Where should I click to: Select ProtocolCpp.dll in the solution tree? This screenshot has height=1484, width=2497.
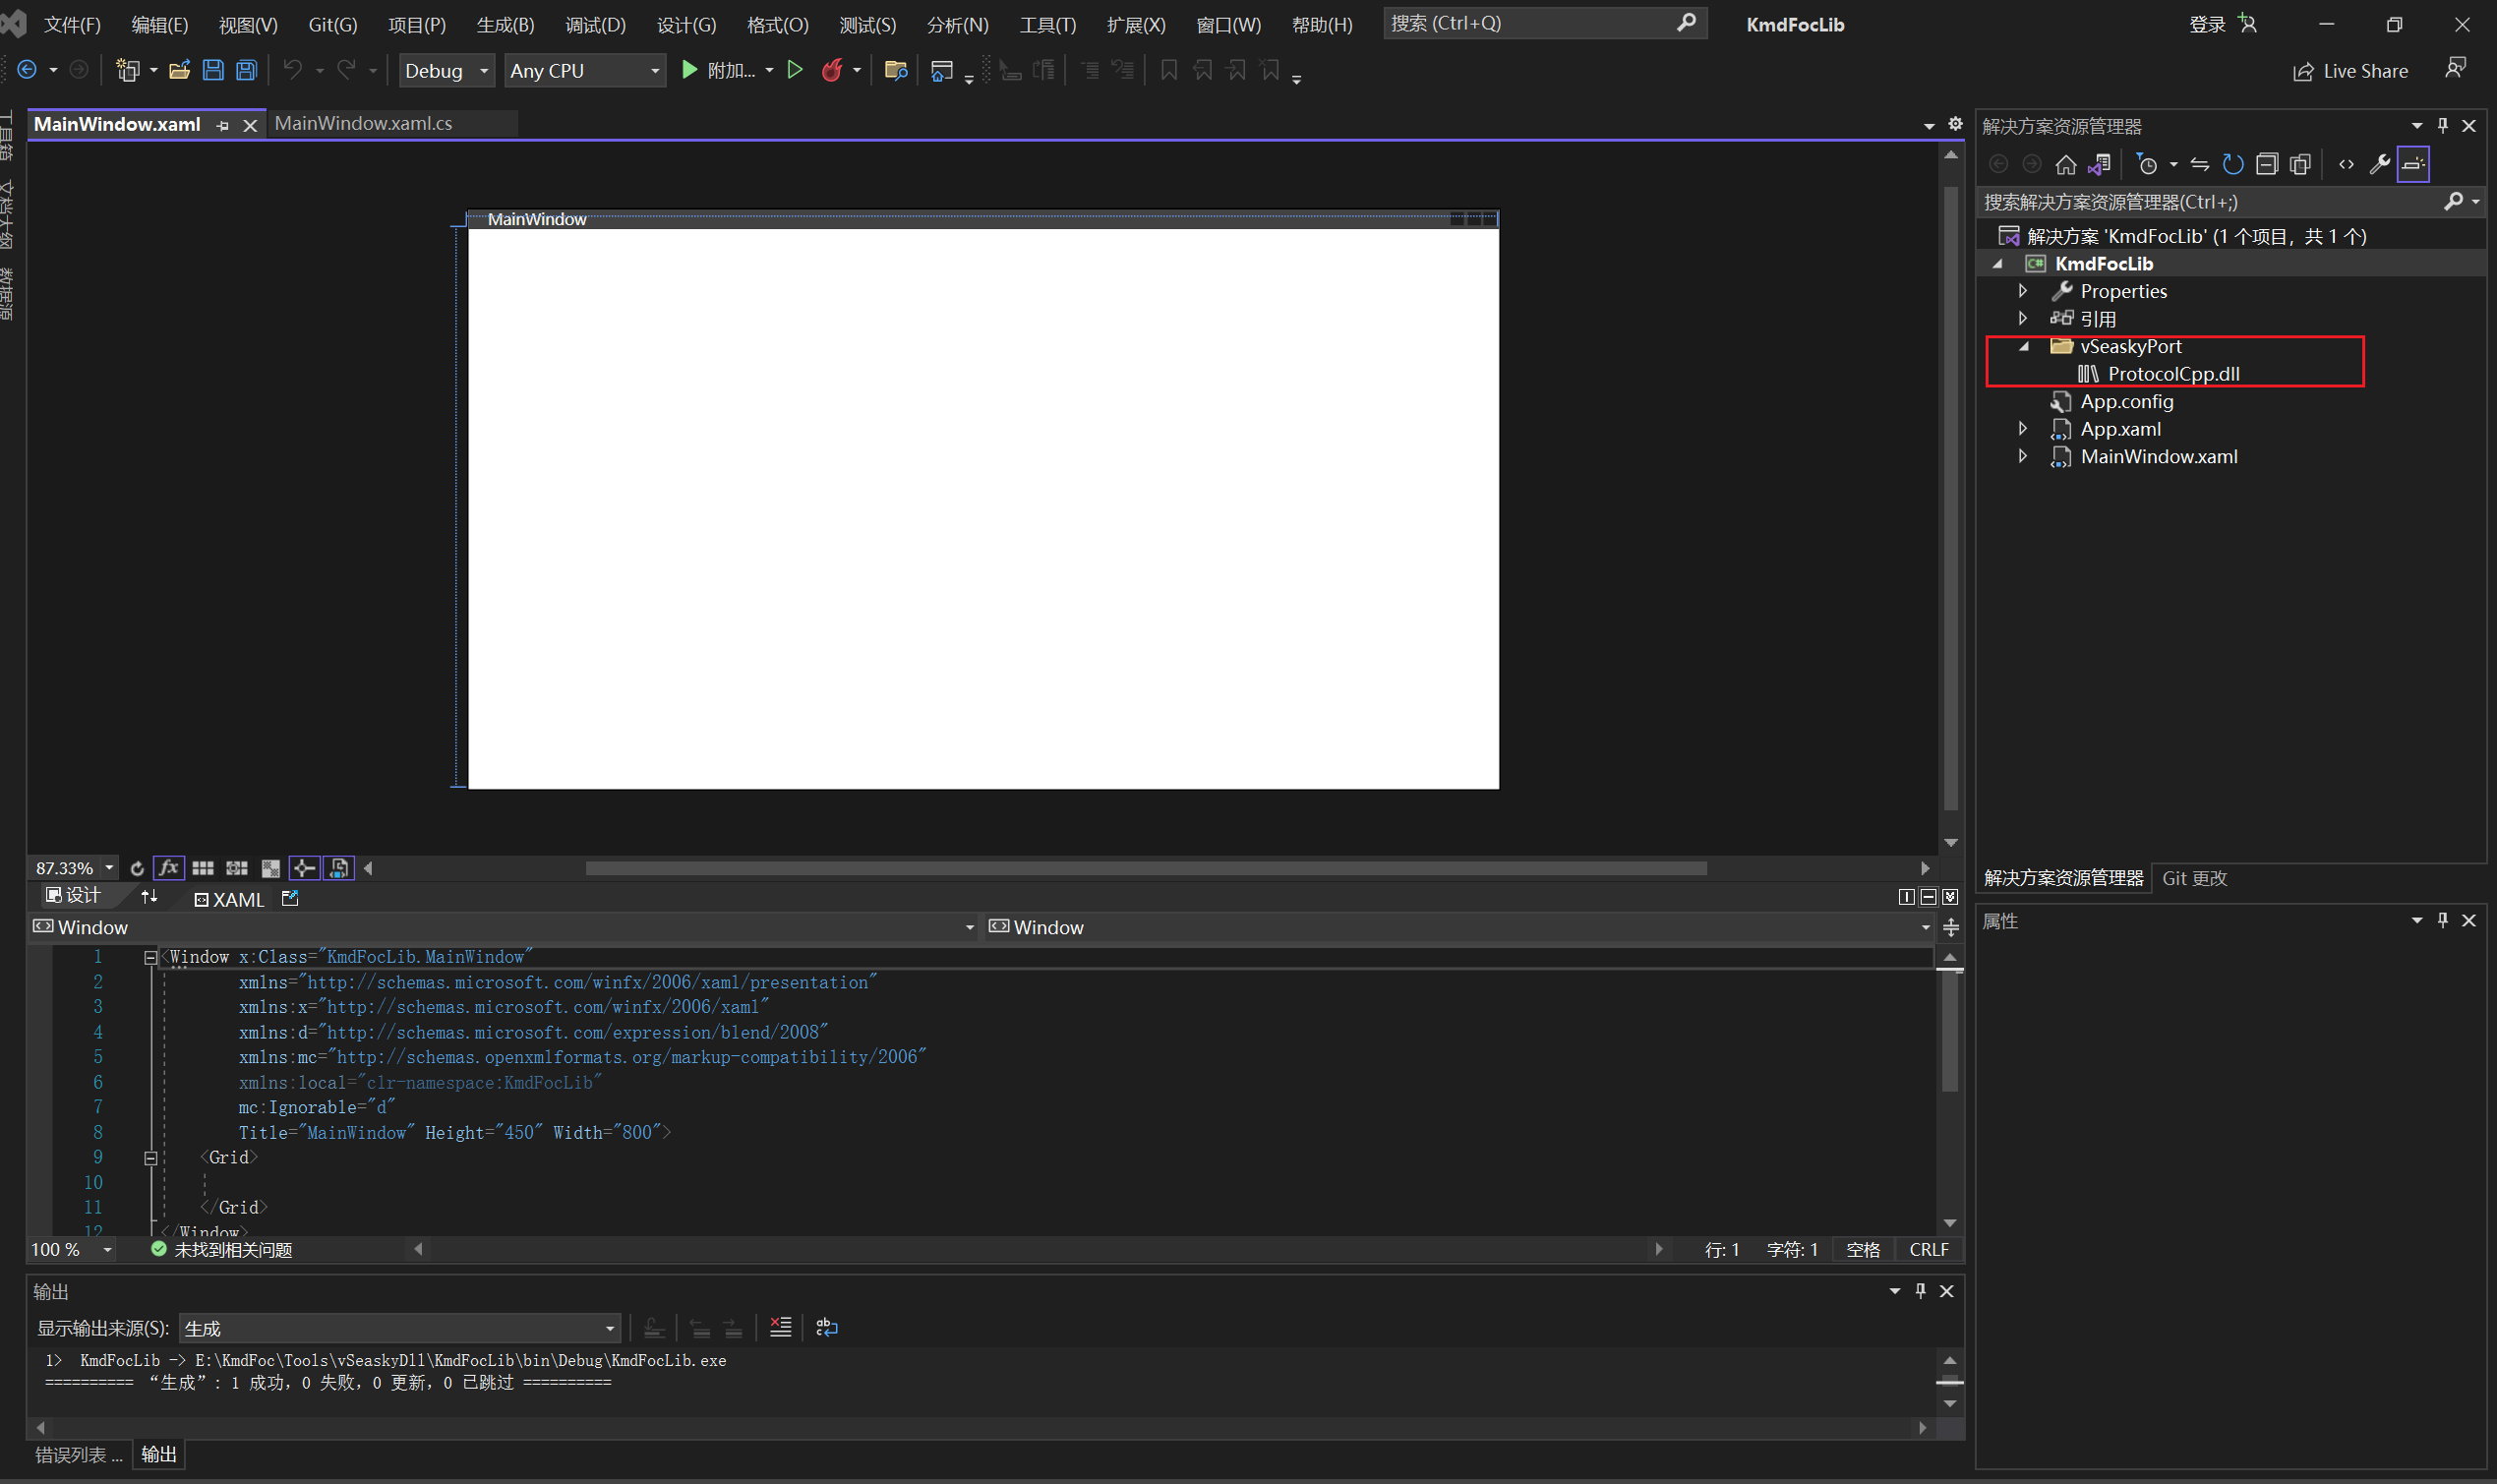coord(2173,374)
